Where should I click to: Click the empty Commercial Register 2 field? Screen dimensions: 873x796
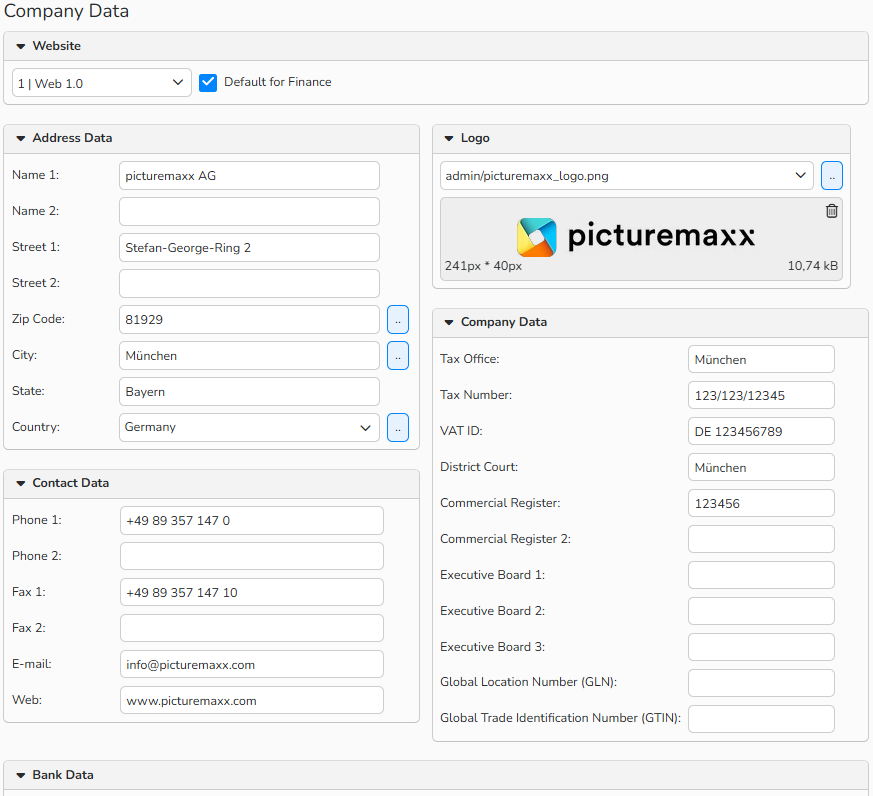pos(761,539)
